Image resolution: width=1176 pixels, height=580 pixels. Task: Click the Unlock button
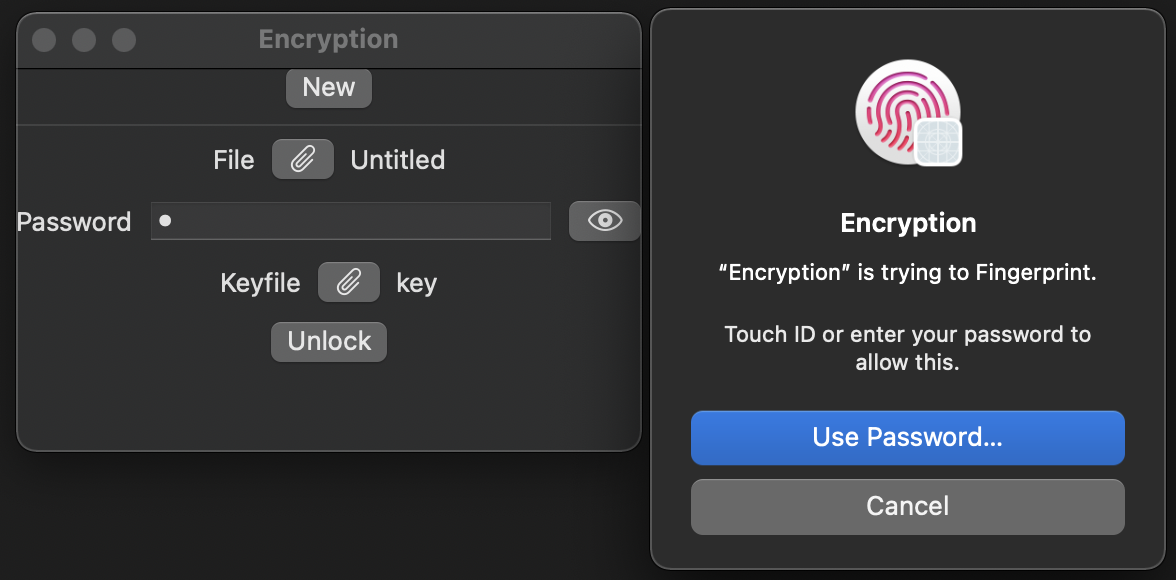(x=329, y=342)
